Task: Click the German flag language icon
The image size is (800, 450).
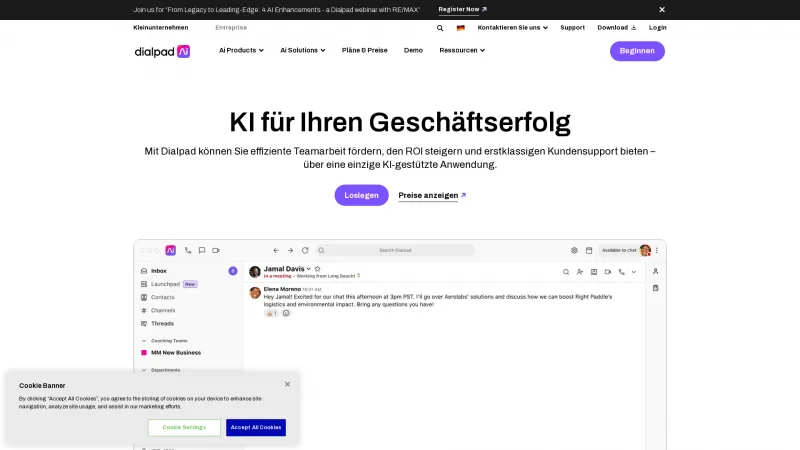Action: coord(461,28)
